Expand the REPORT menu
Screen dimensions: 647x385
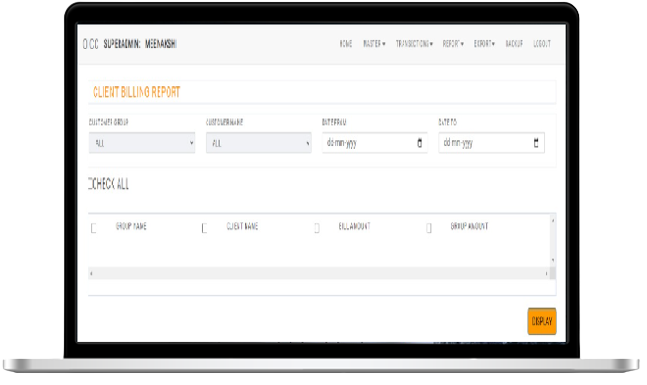[x=453, y=44]
